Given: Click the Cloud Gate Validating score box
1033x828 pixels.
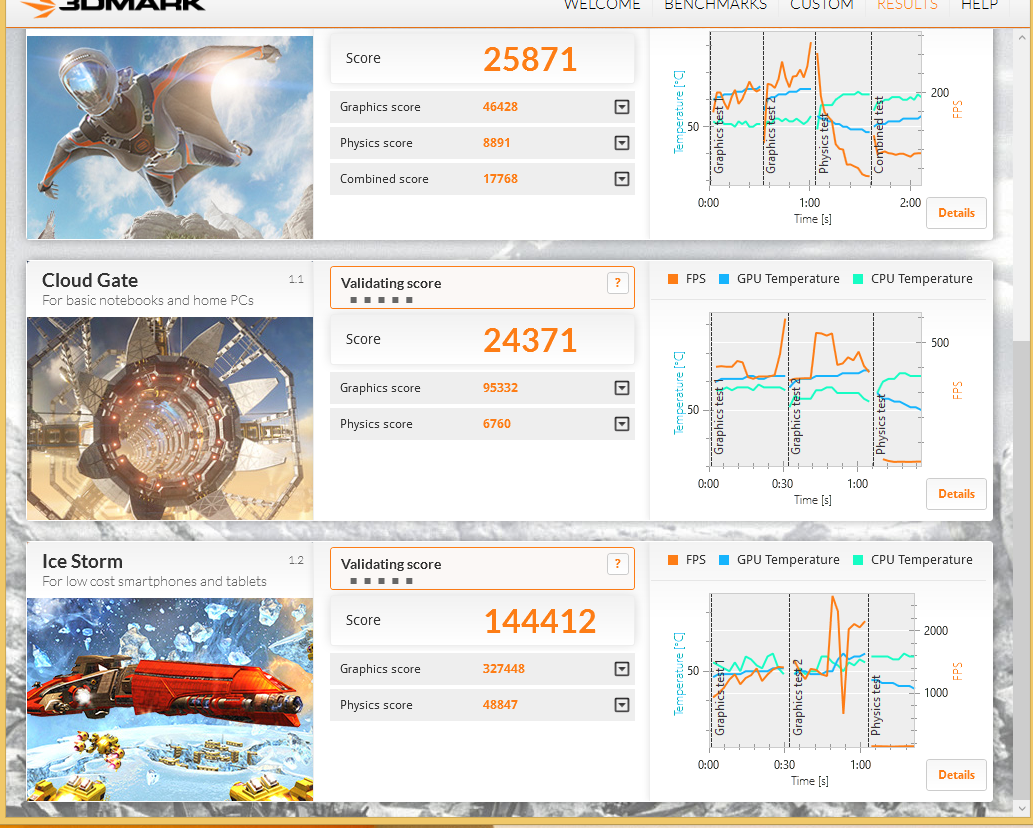Looking at the screenshot, I should coord(482,288).
